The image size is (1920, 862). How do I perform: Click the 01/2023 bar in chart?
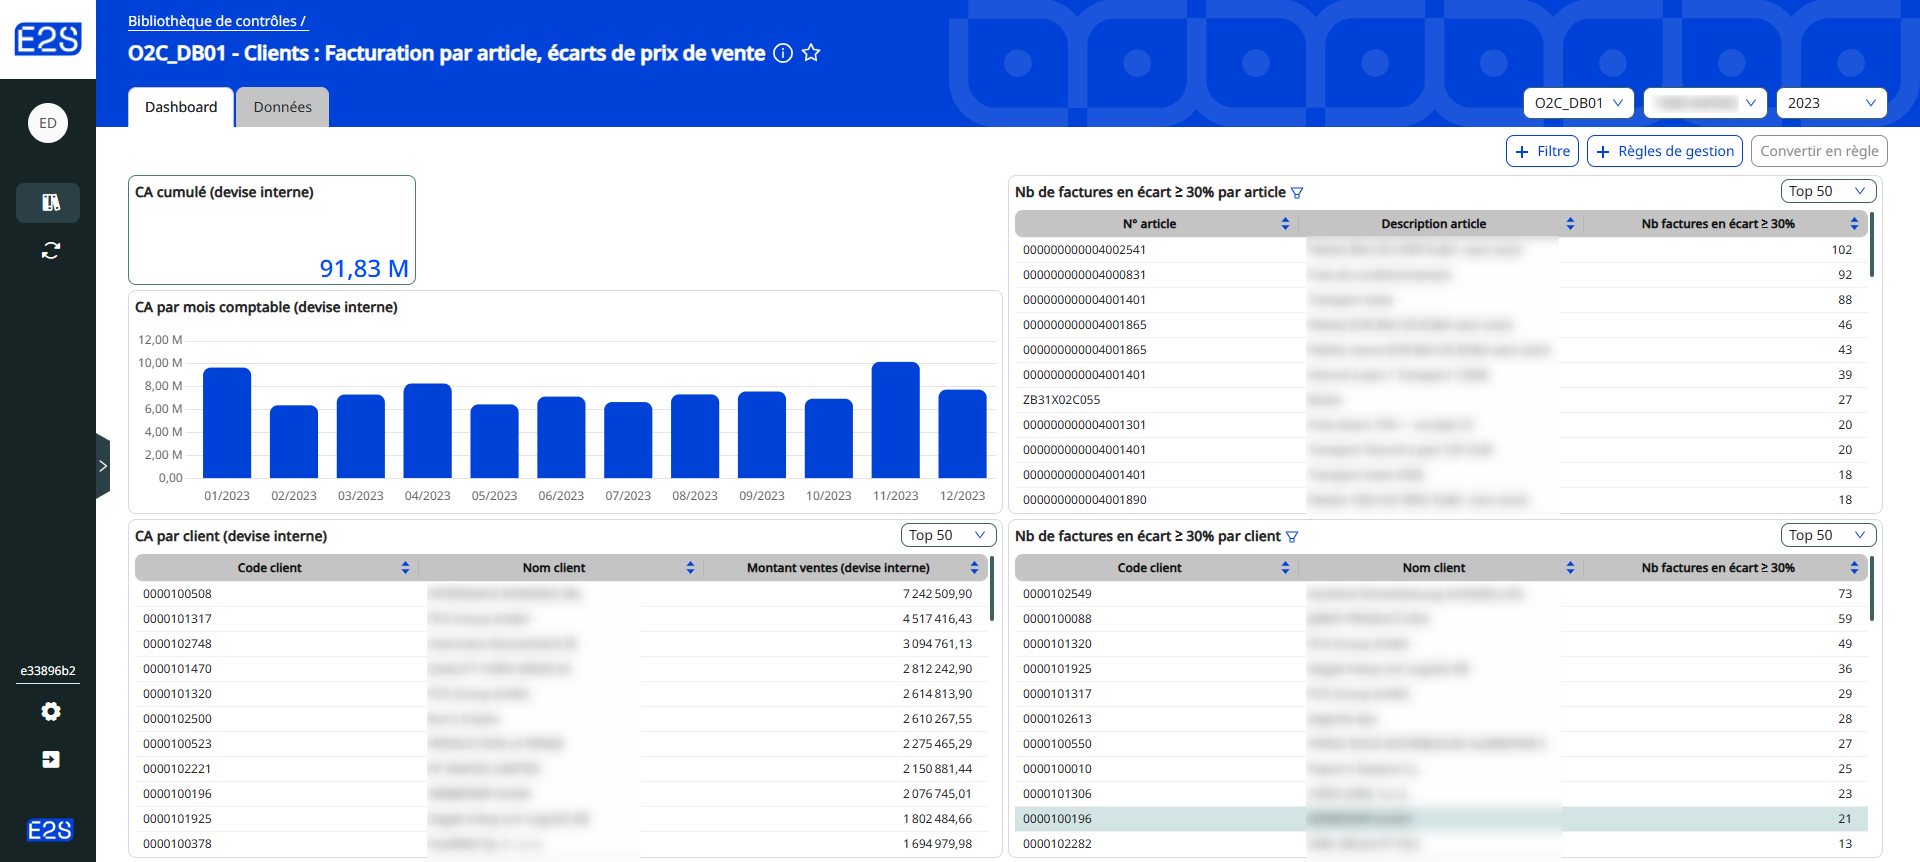(227, 423)
